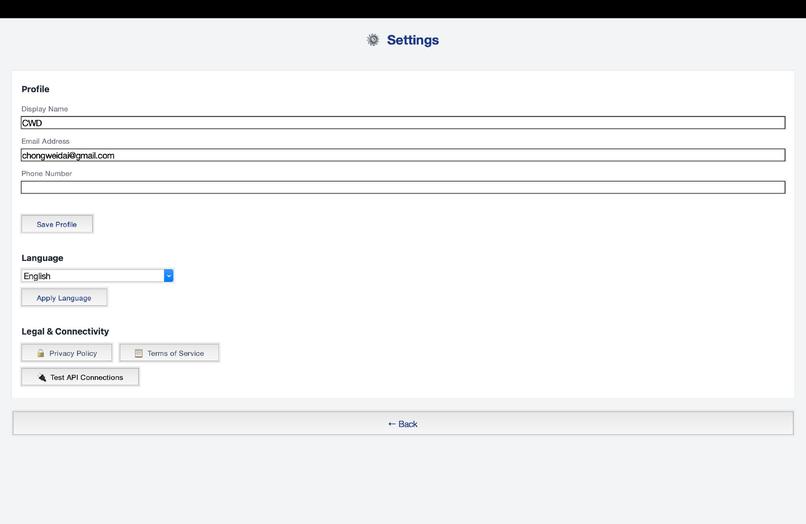
Task: Click the Settings page title
Action: click(413, 40)
